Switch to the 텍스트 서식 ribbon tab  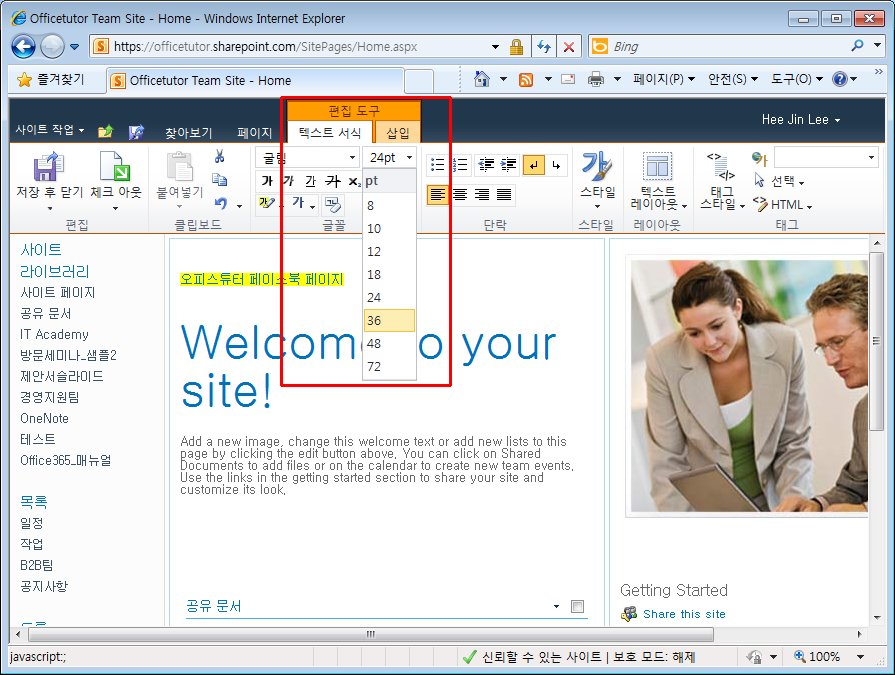pyautogui.click(x=330, y=132)
